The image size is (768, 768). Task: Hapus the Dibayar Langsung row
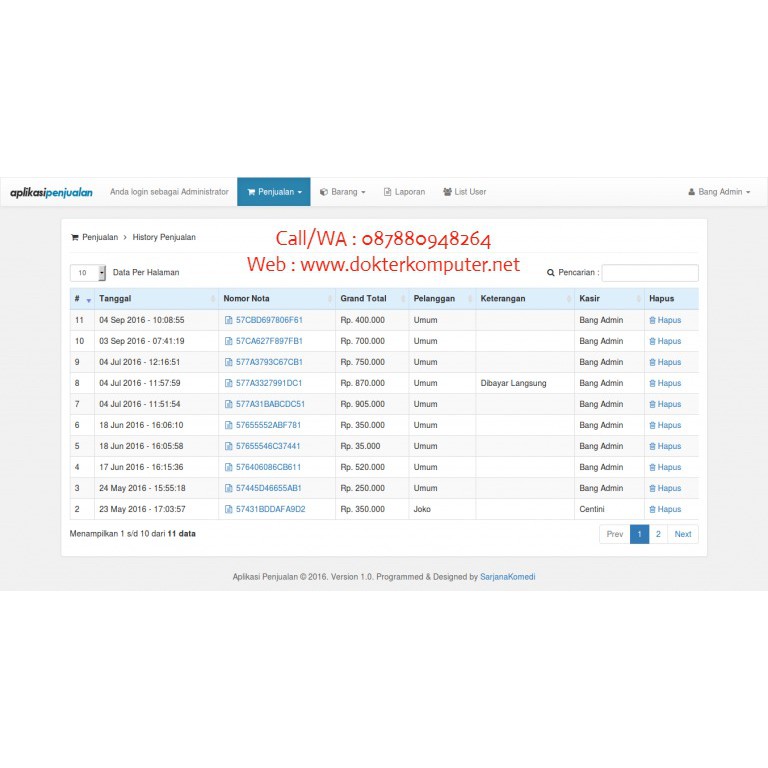pos(665,384)
